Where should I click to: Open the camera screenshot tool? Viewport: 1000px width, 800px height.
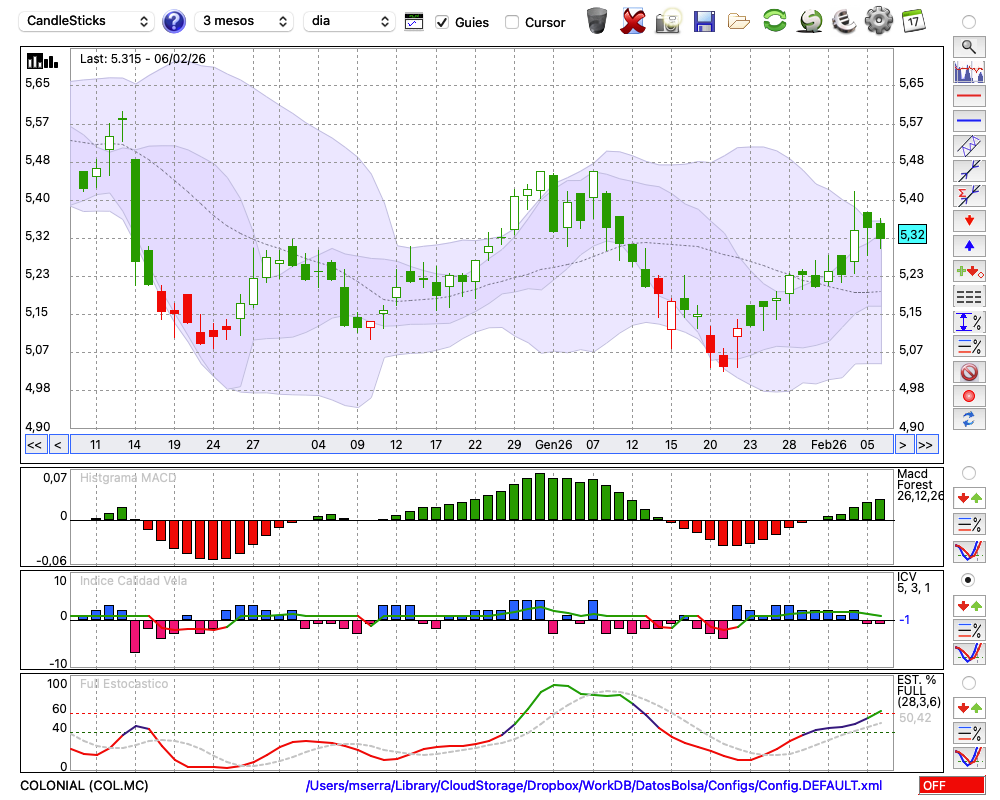(x=668, y=20)
